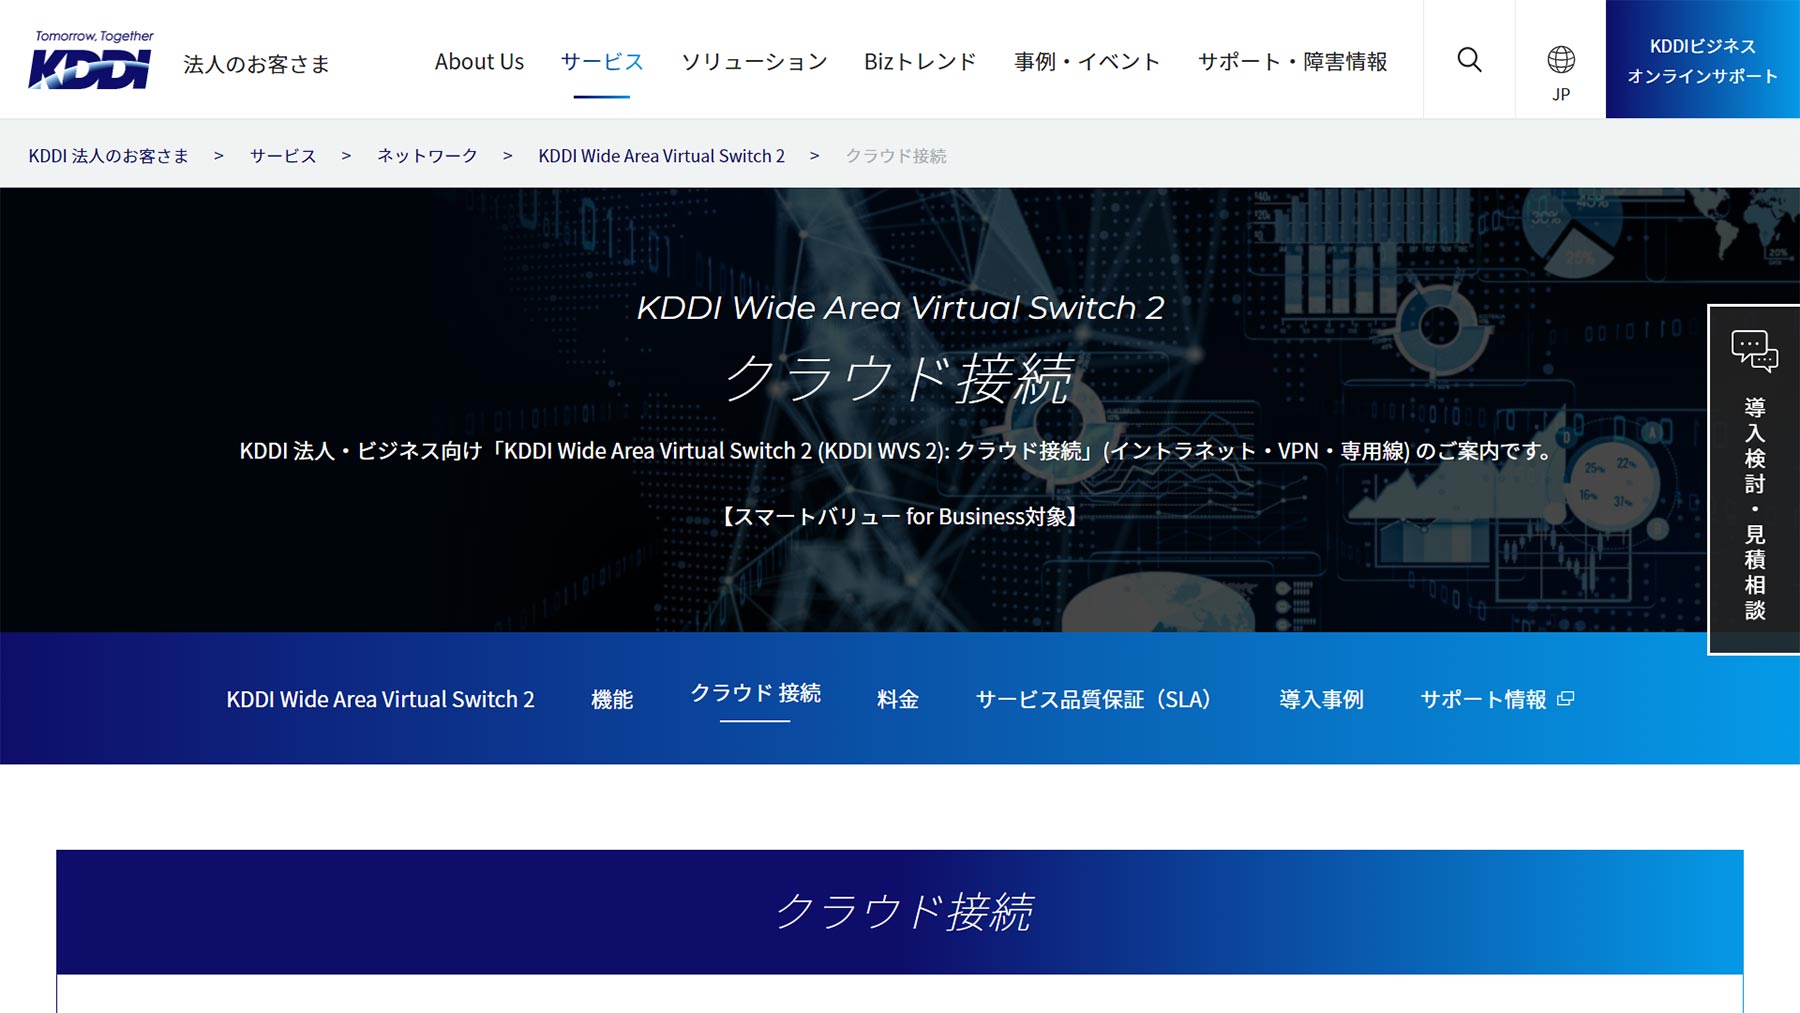Click external link icon beside サポート情報
The image size is (1800, 1013).
[x=1566, y=699]
